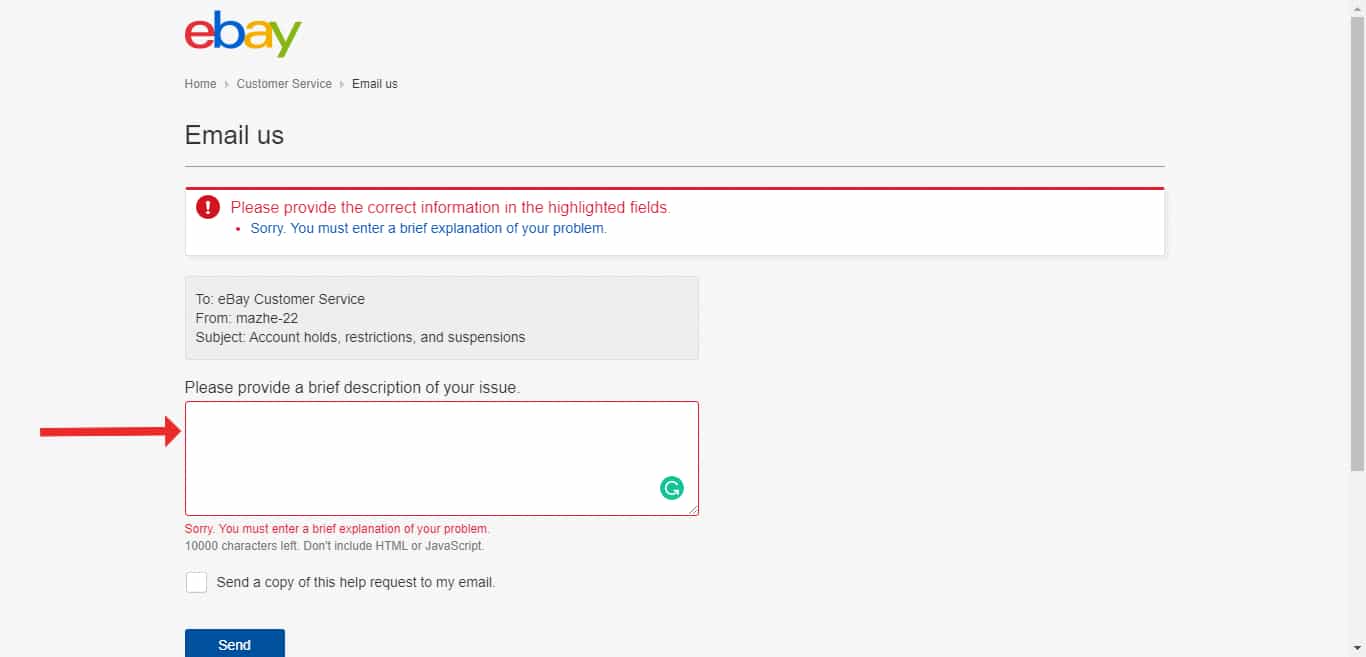Focus the brief description text box
The image size is (1366, 657).
(x=440, y=455)
